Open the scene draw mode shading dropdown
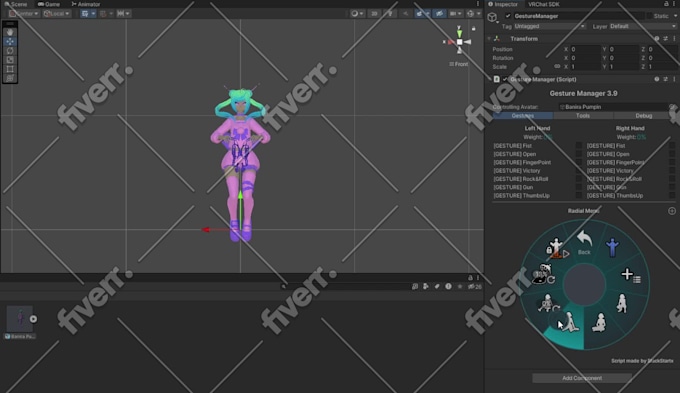Screen dimensions: 680x393 357,13
